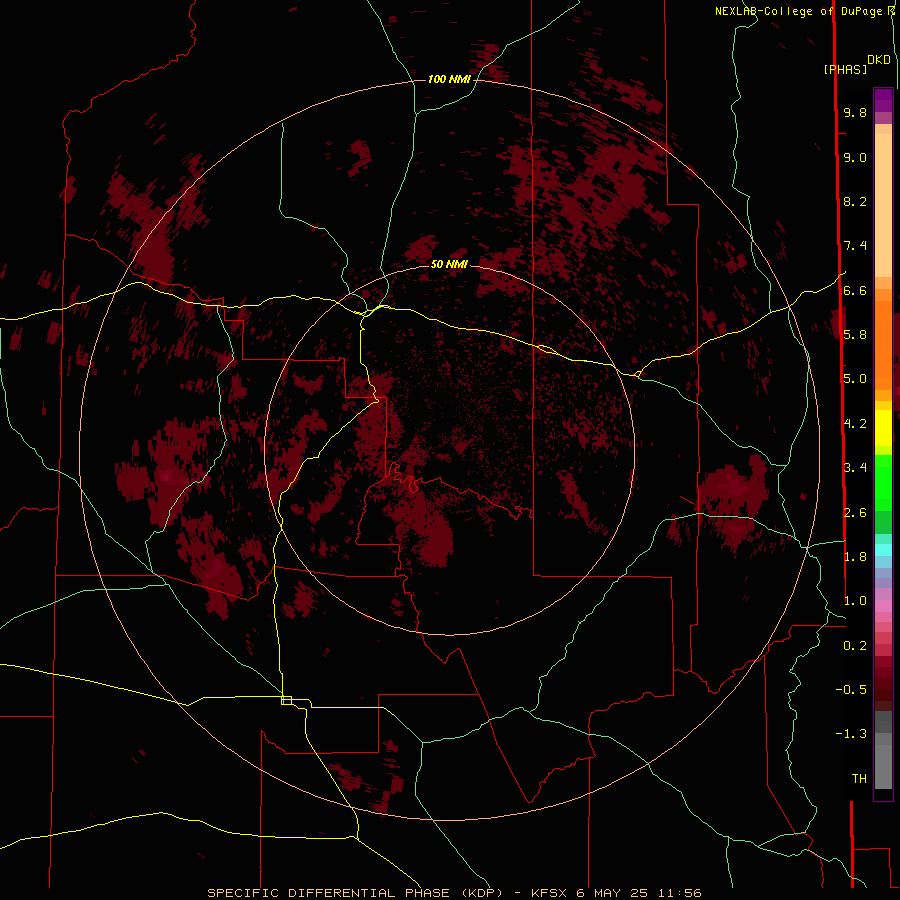
Task: Click the 9.0 value on the color scale
Action: click(855, 158)
